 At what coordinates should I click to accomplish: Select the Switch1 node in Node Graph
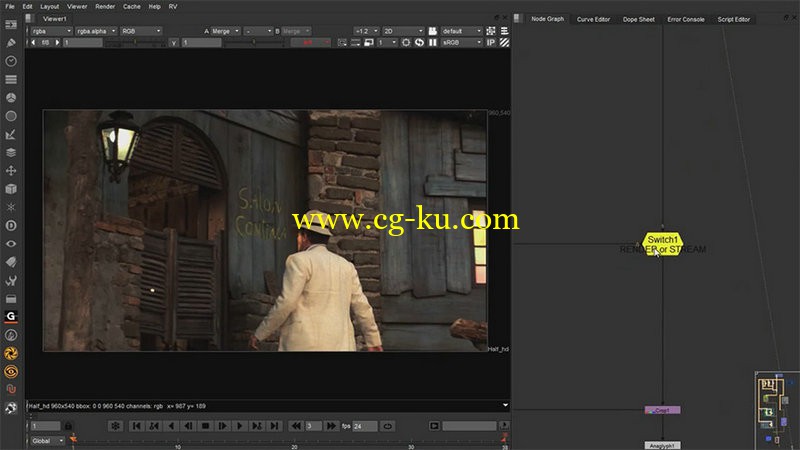click(662, 244)
